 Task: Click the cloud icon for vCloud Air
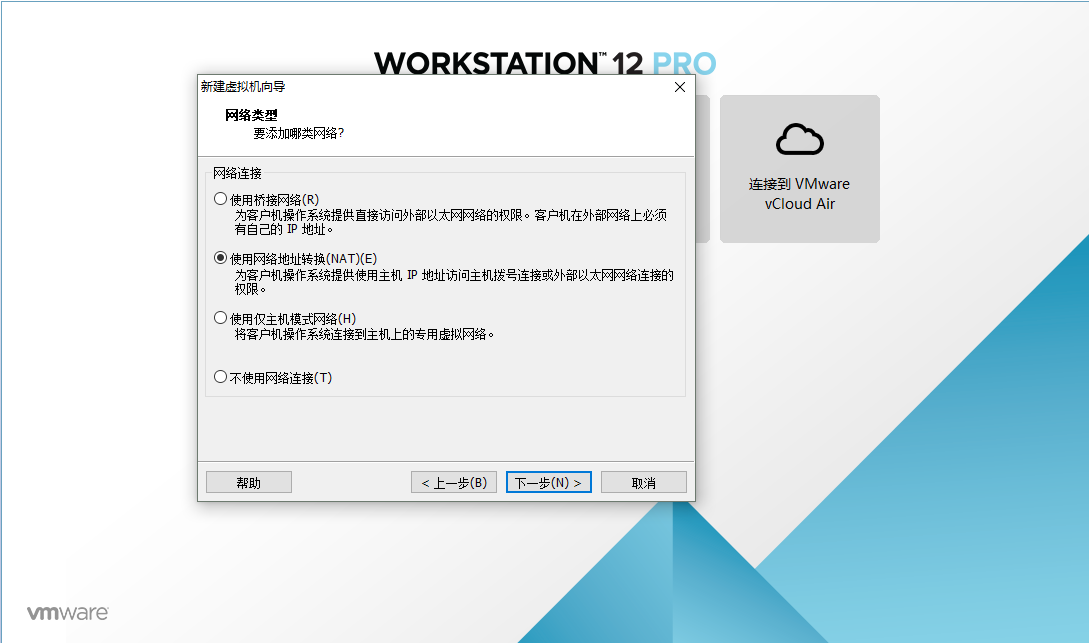(x=800, y=140)
